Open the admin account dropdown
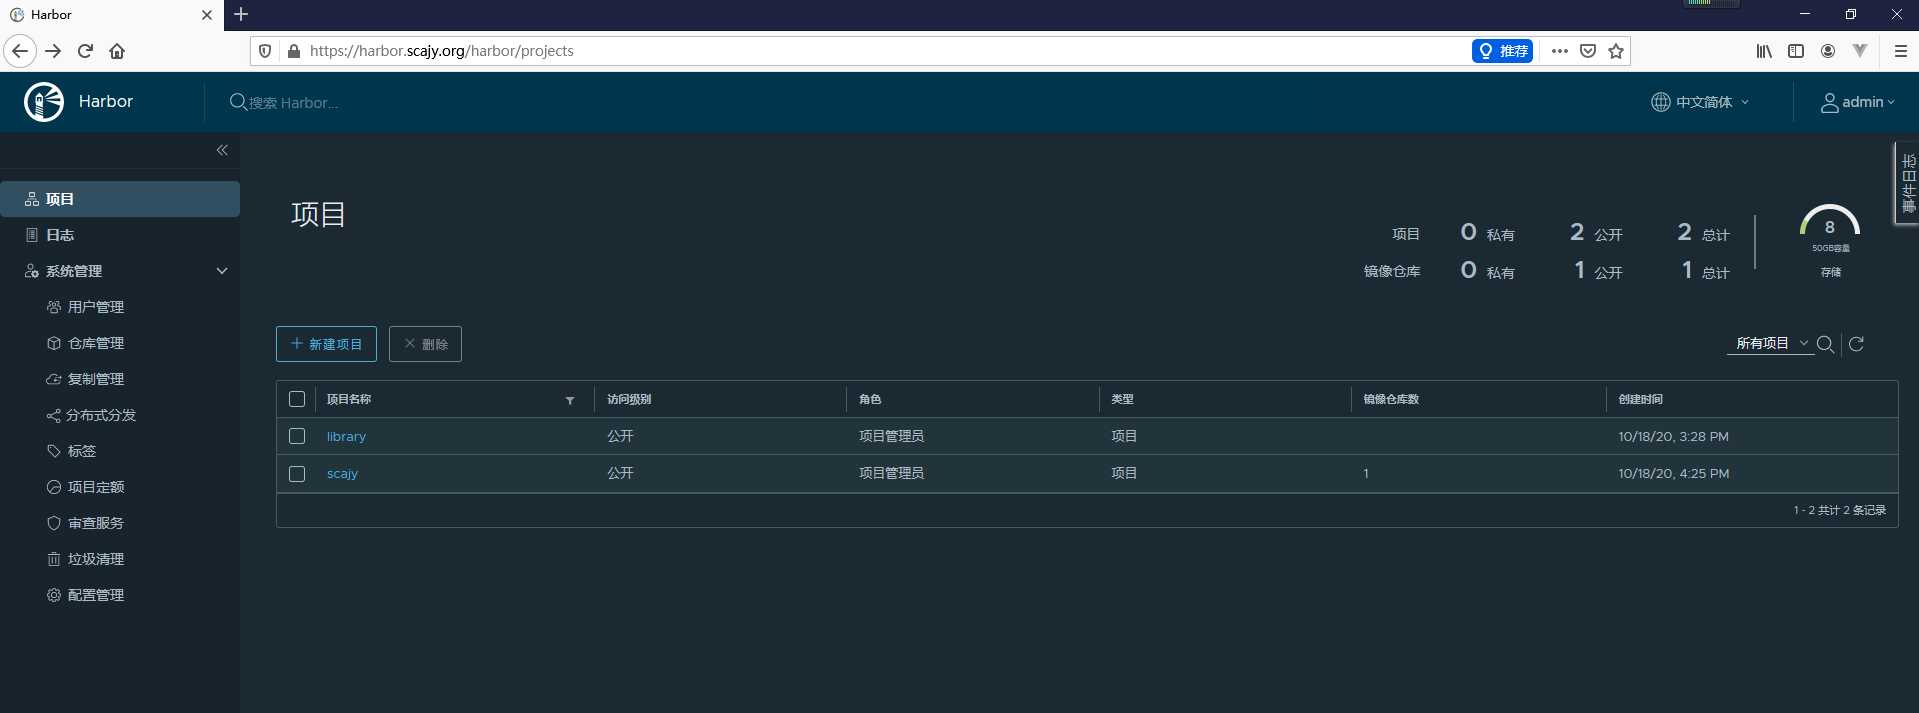 (1858, 102)
